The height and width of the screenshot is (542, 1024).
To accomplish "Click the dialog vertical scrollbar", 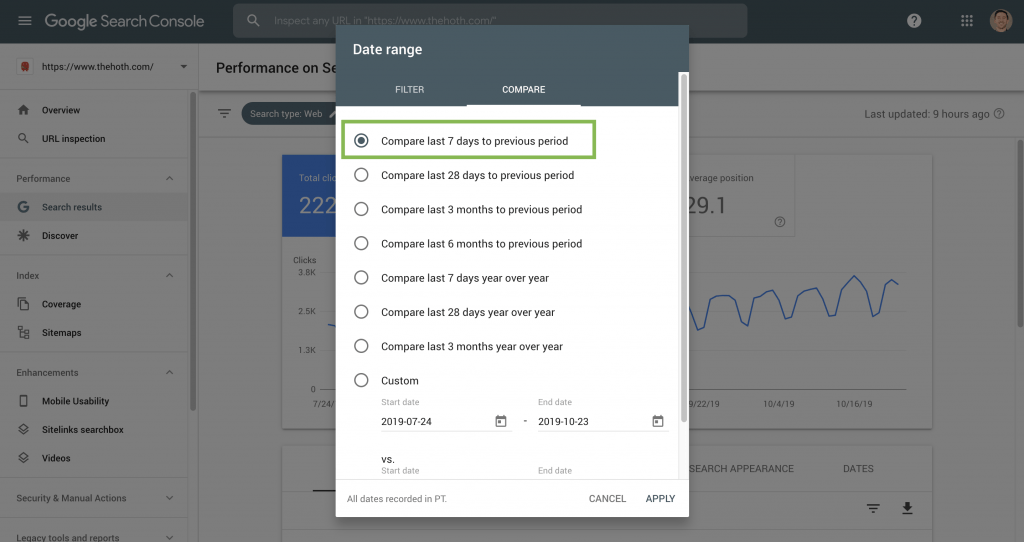I will [x=684, y=248].
